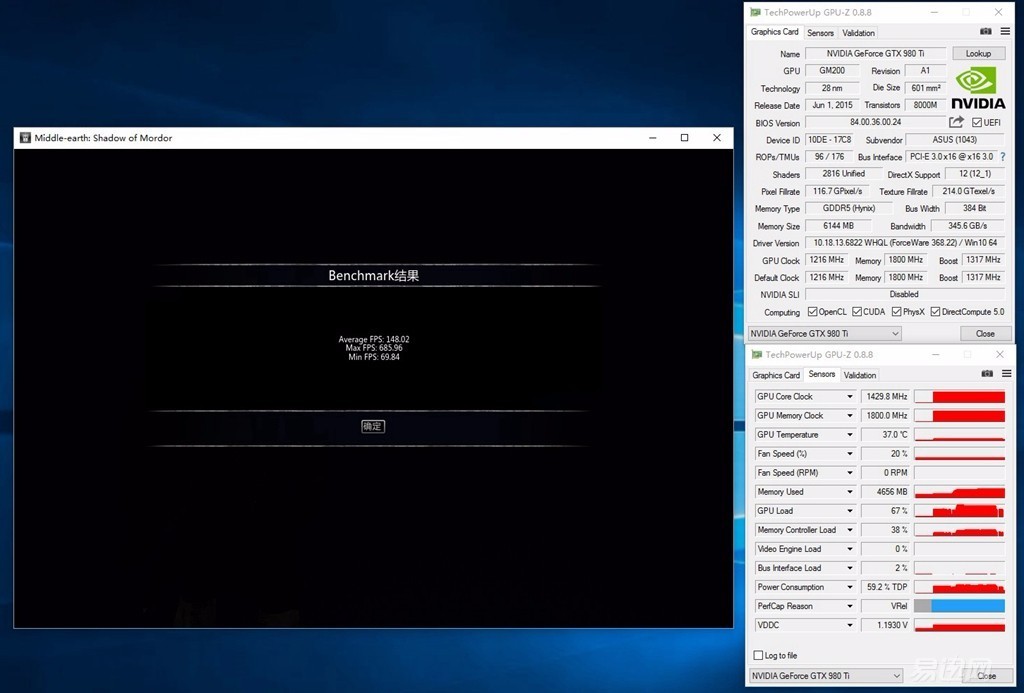Open the Power Consumption sensor dropdown

coord(850,587)
